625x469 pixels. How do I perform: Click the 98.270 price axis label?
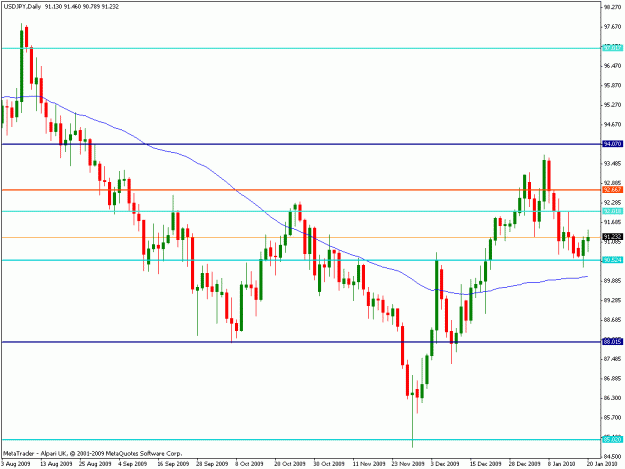613,7
